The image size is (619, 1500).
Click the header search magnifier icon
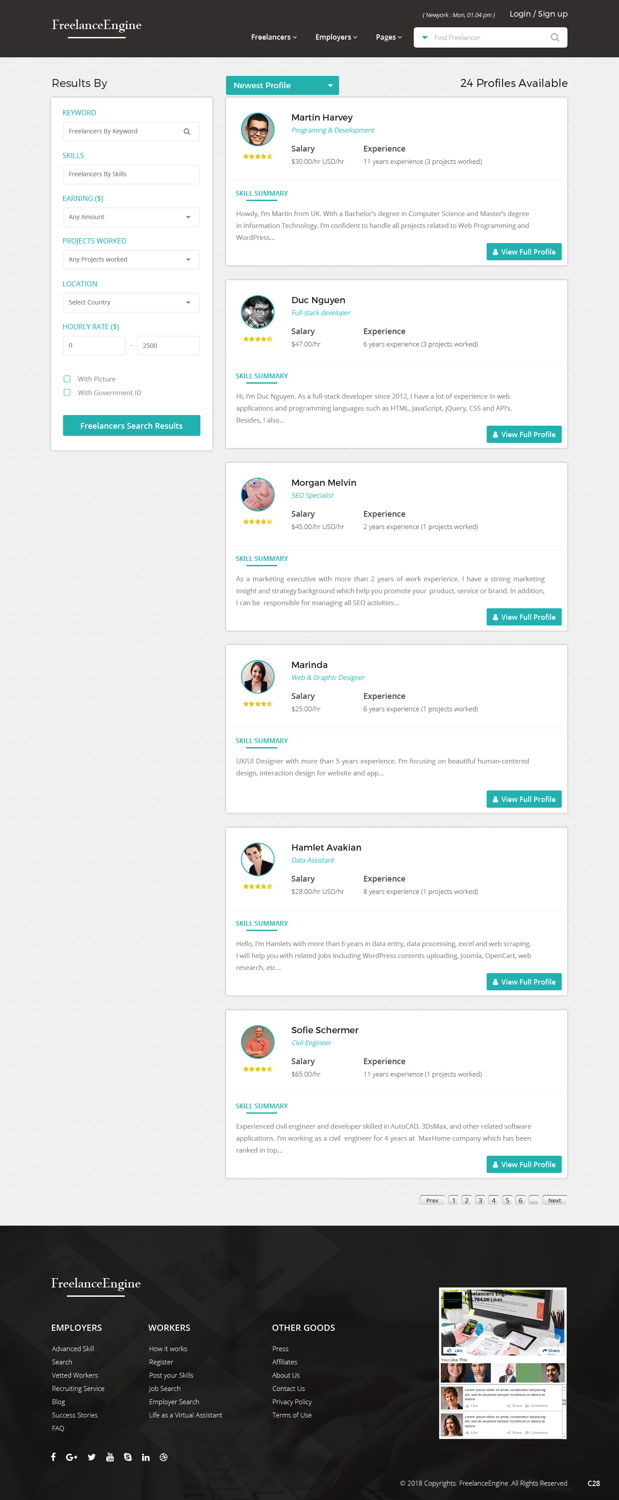555,38
